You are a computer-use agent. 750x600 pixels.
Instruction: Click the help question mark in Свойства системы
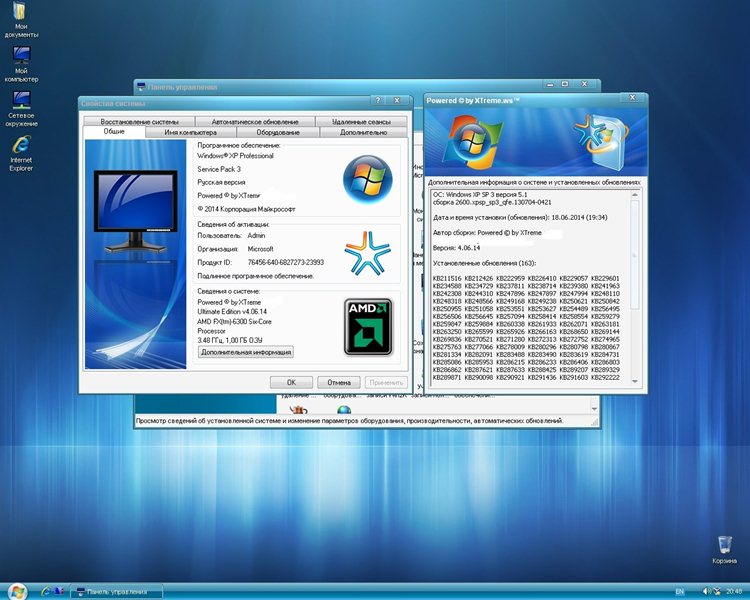[x=378, y=100]
